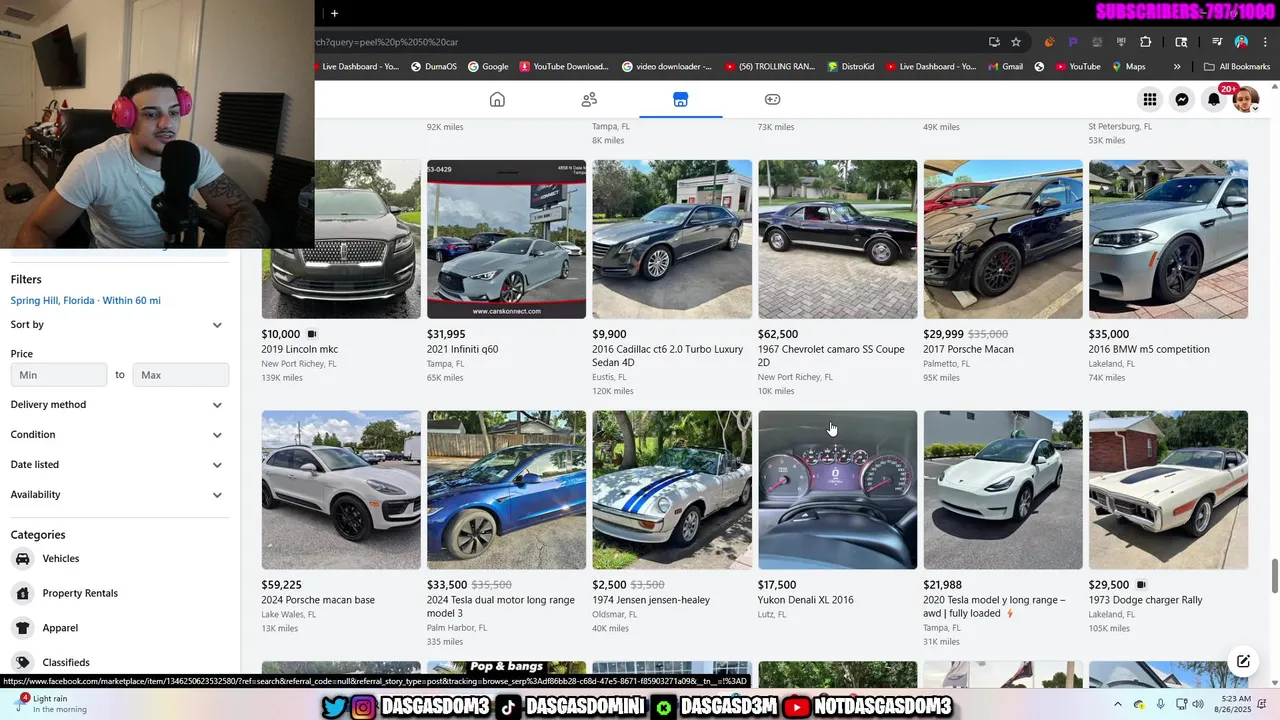Click the page vertical scrollbar thumb

tap(1274, 576)
